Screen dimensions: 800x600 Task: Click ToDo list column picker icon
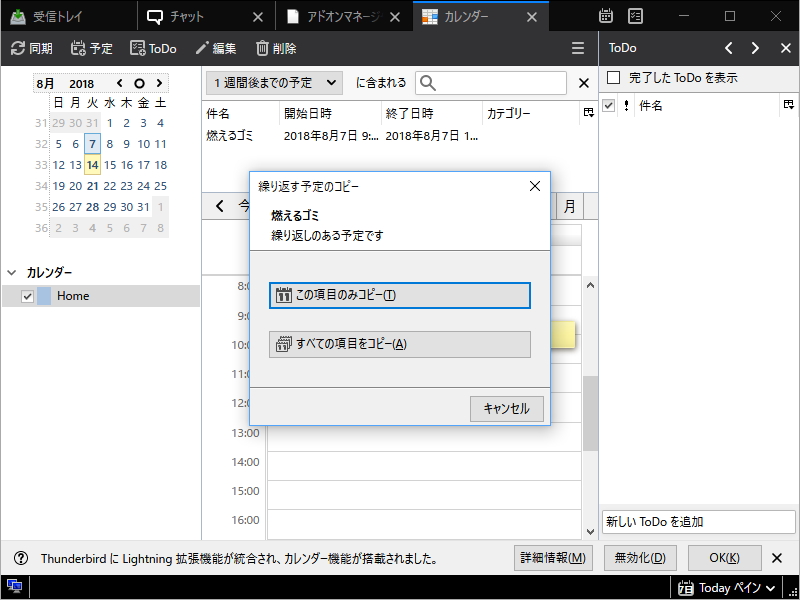789,105
